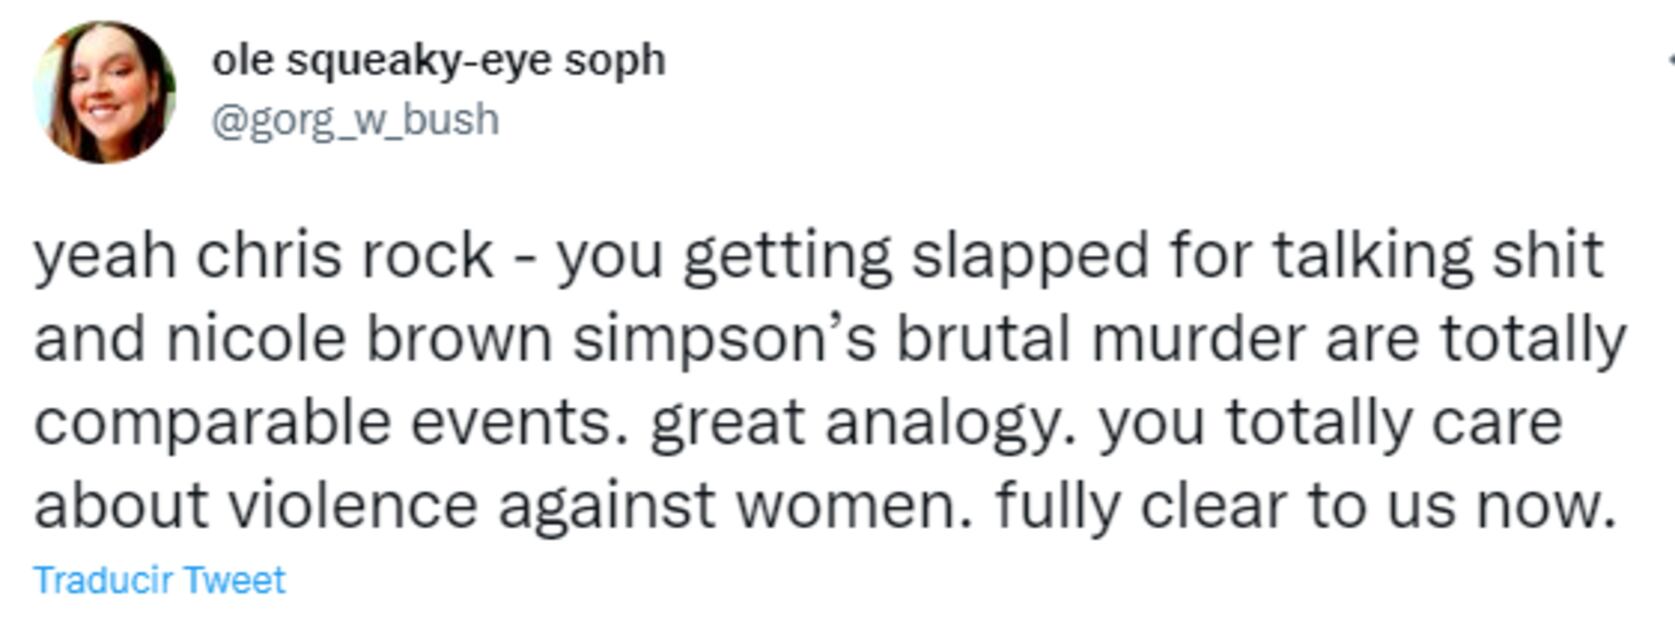Click "are totally" ending the second line

click(1476, 340)
